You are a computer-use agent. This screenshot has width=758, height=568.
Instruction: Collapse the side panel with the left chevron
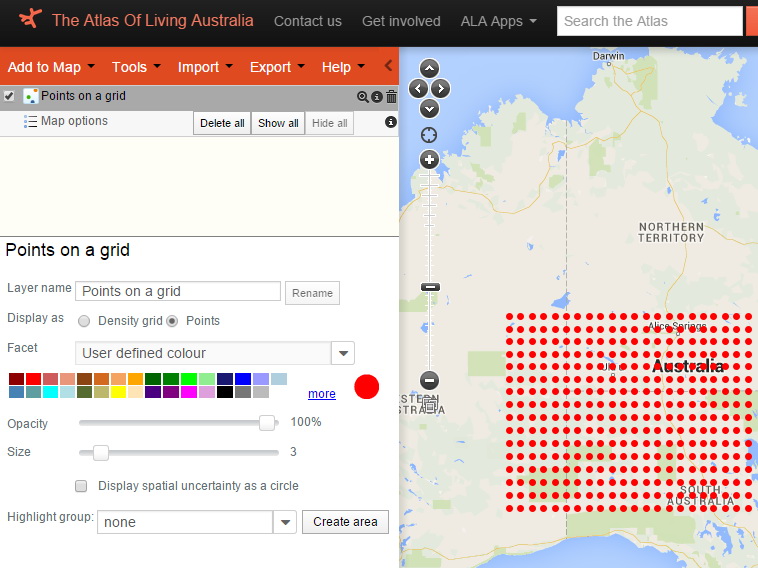[x=388, y=66]
